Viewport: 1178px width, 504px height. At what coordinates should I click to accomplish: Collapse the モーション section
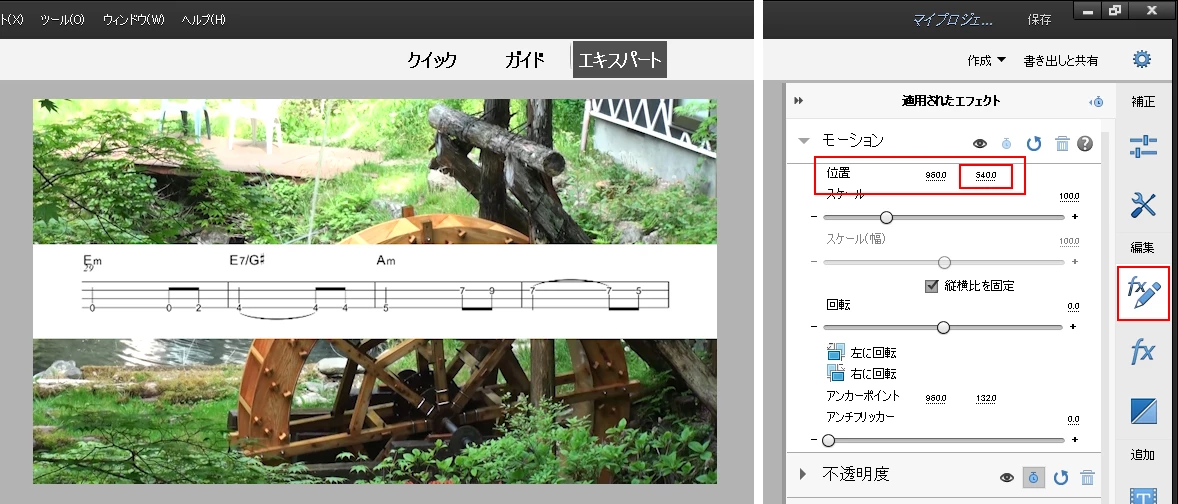[x=804, y=140]
